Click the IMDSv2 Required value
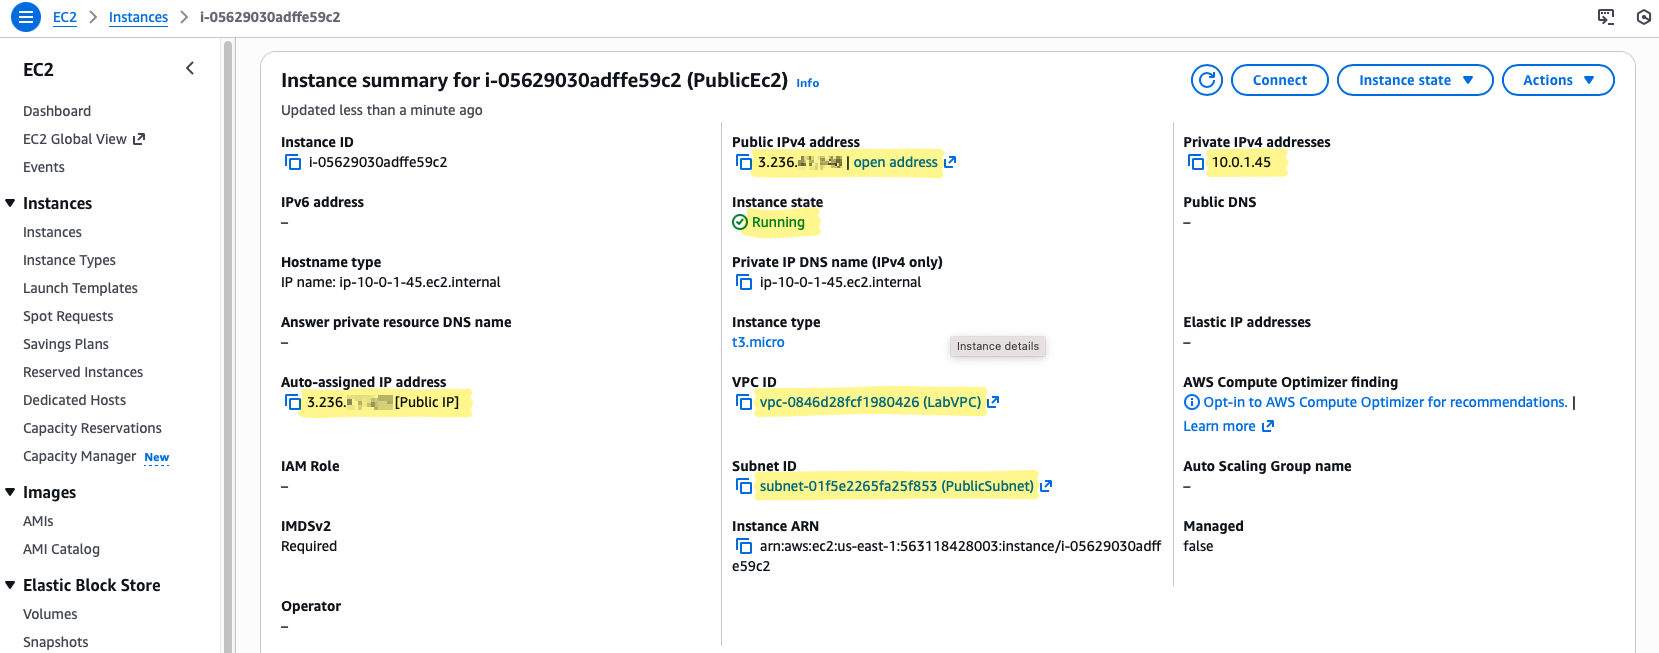 (x=309, y=546)
